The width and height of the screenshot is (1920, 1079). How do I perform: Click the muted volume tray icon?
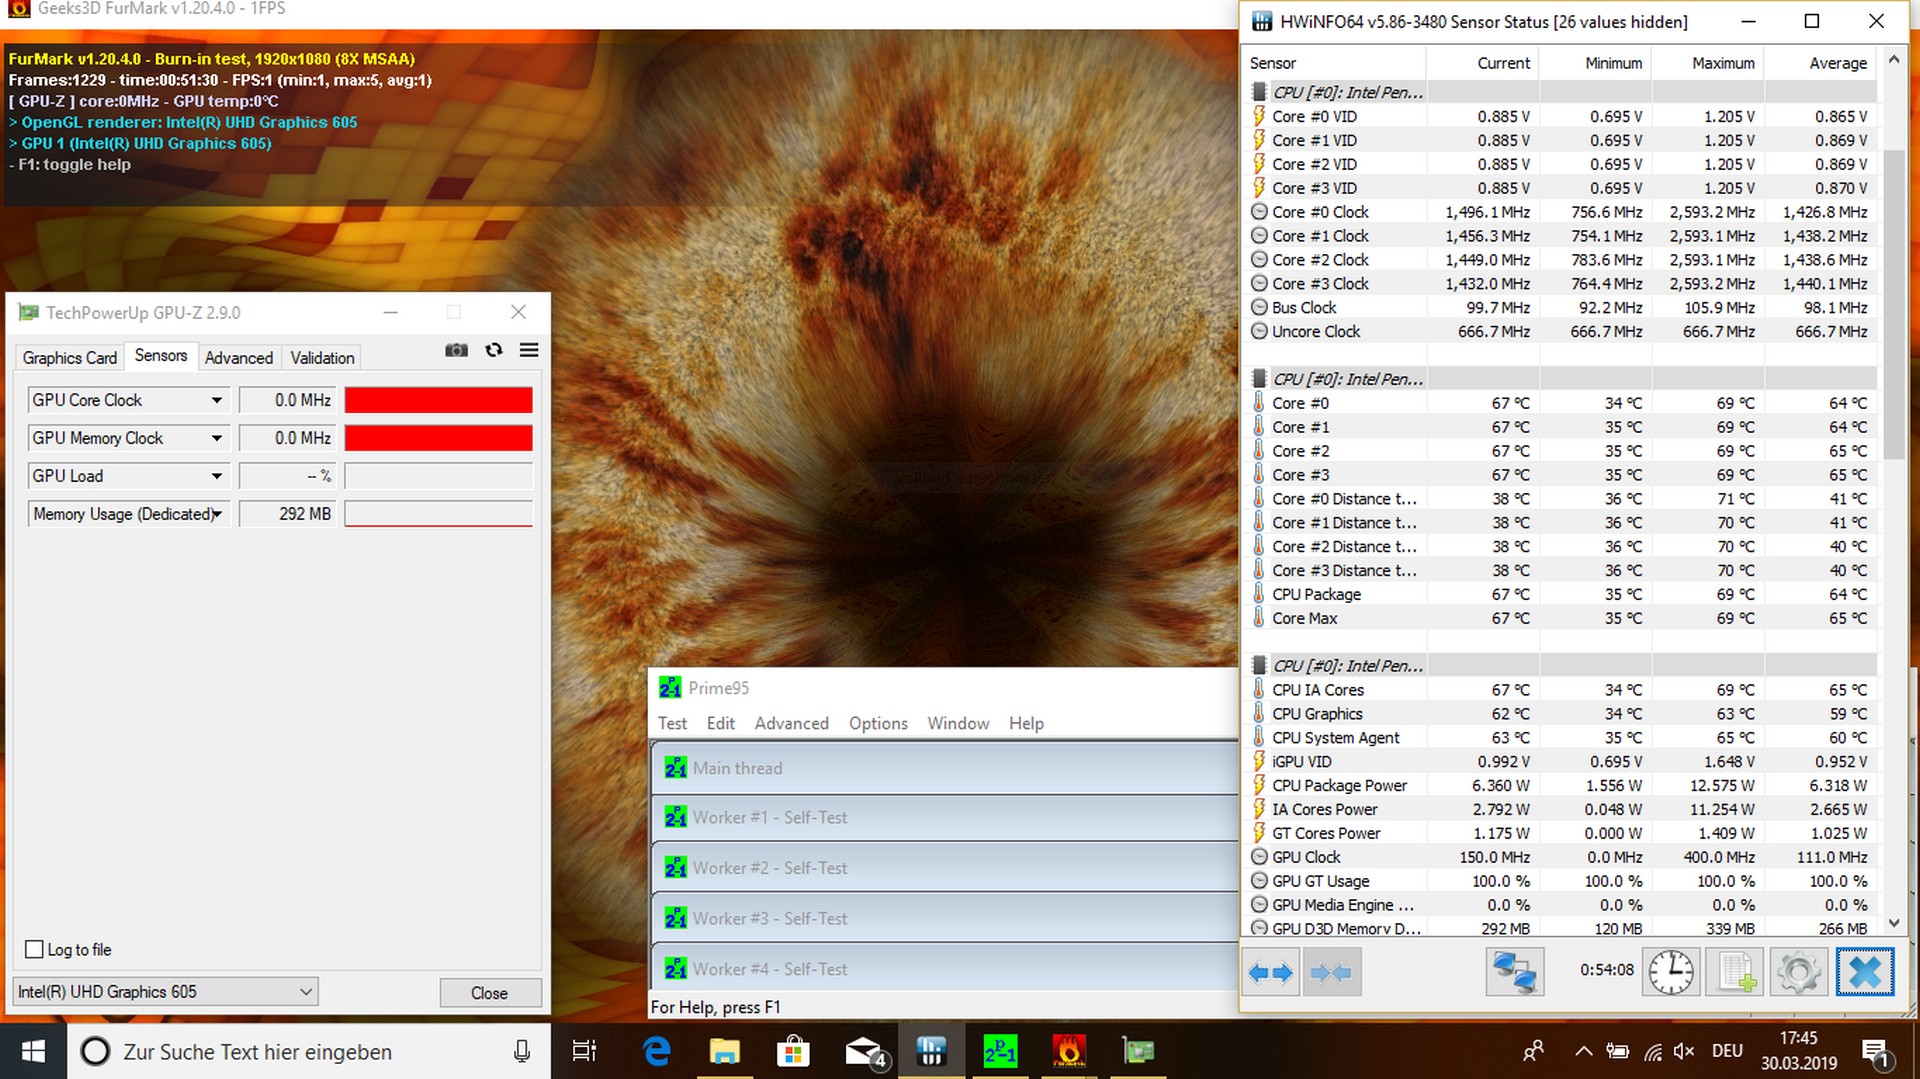point(1684,1051)
